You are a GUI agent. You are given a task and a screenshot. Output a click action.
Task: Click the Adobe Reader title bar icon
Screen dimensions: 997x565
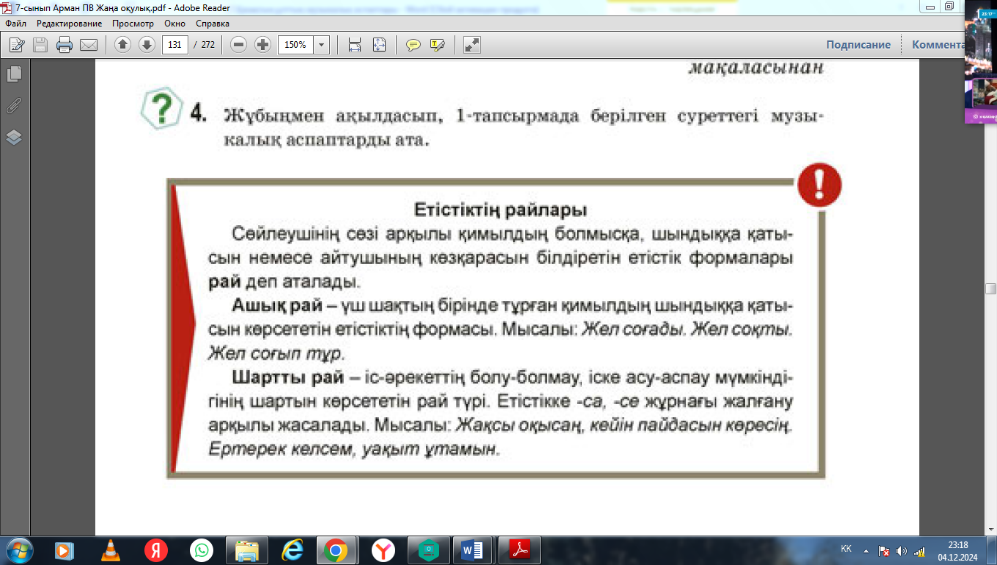tap(7, 8)
